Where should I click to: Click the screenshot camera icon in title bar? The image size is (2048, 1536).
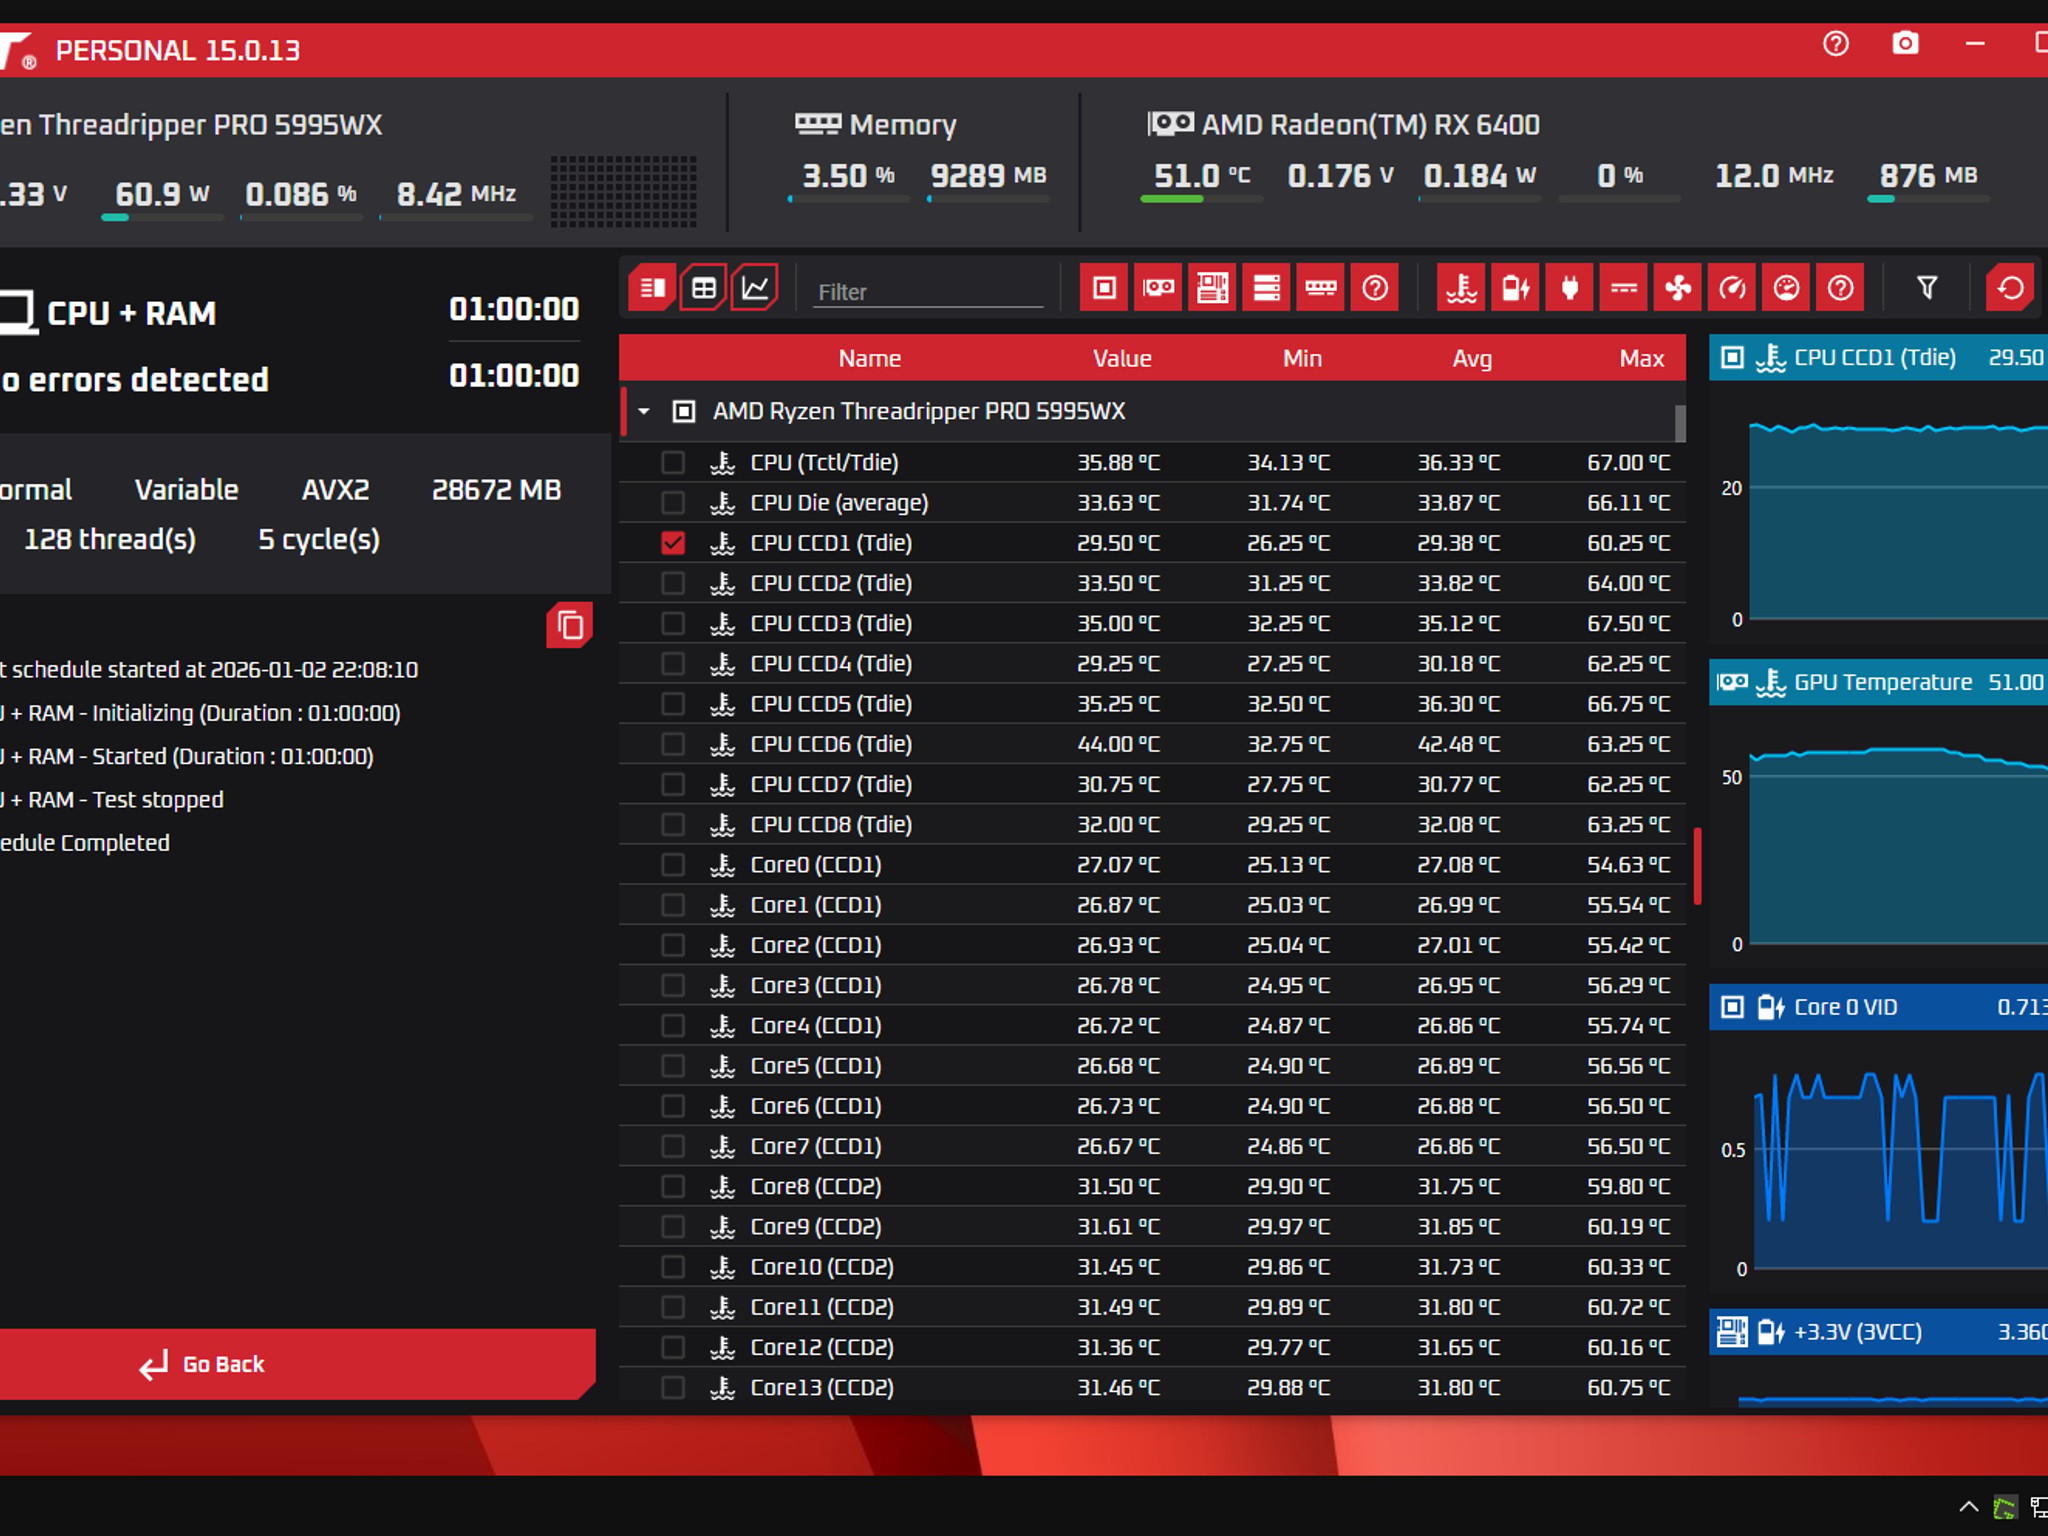1905,44
